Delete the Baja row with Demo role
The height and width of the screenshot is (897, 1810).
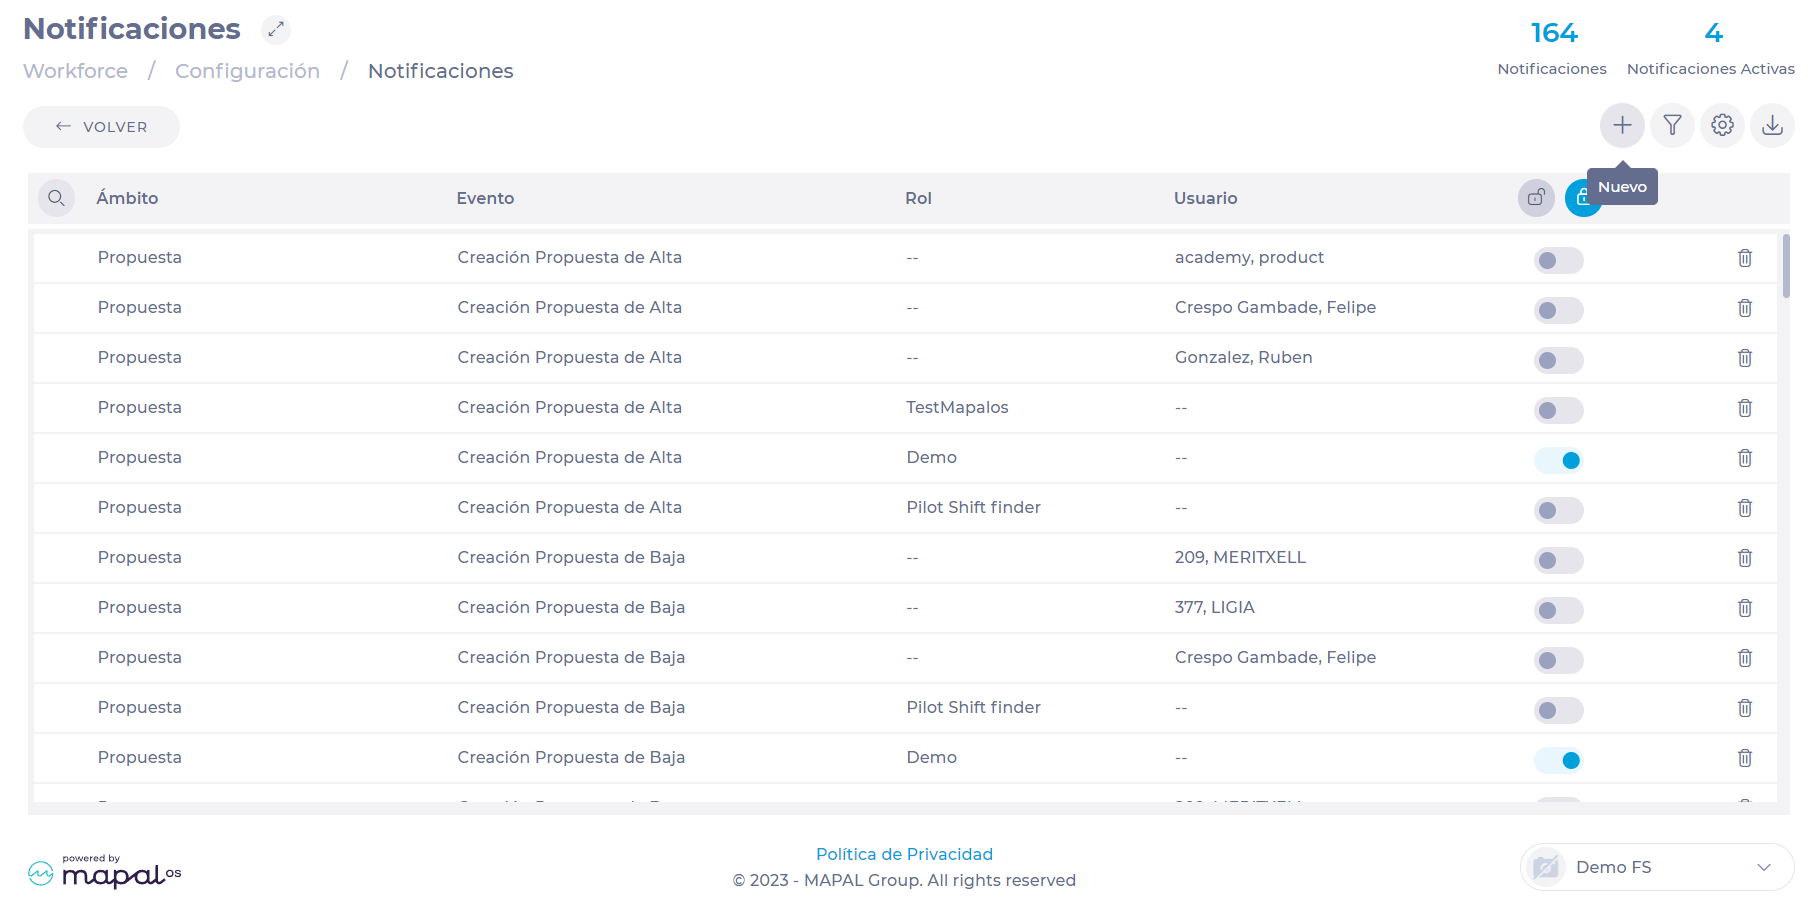click(1745, 758)
